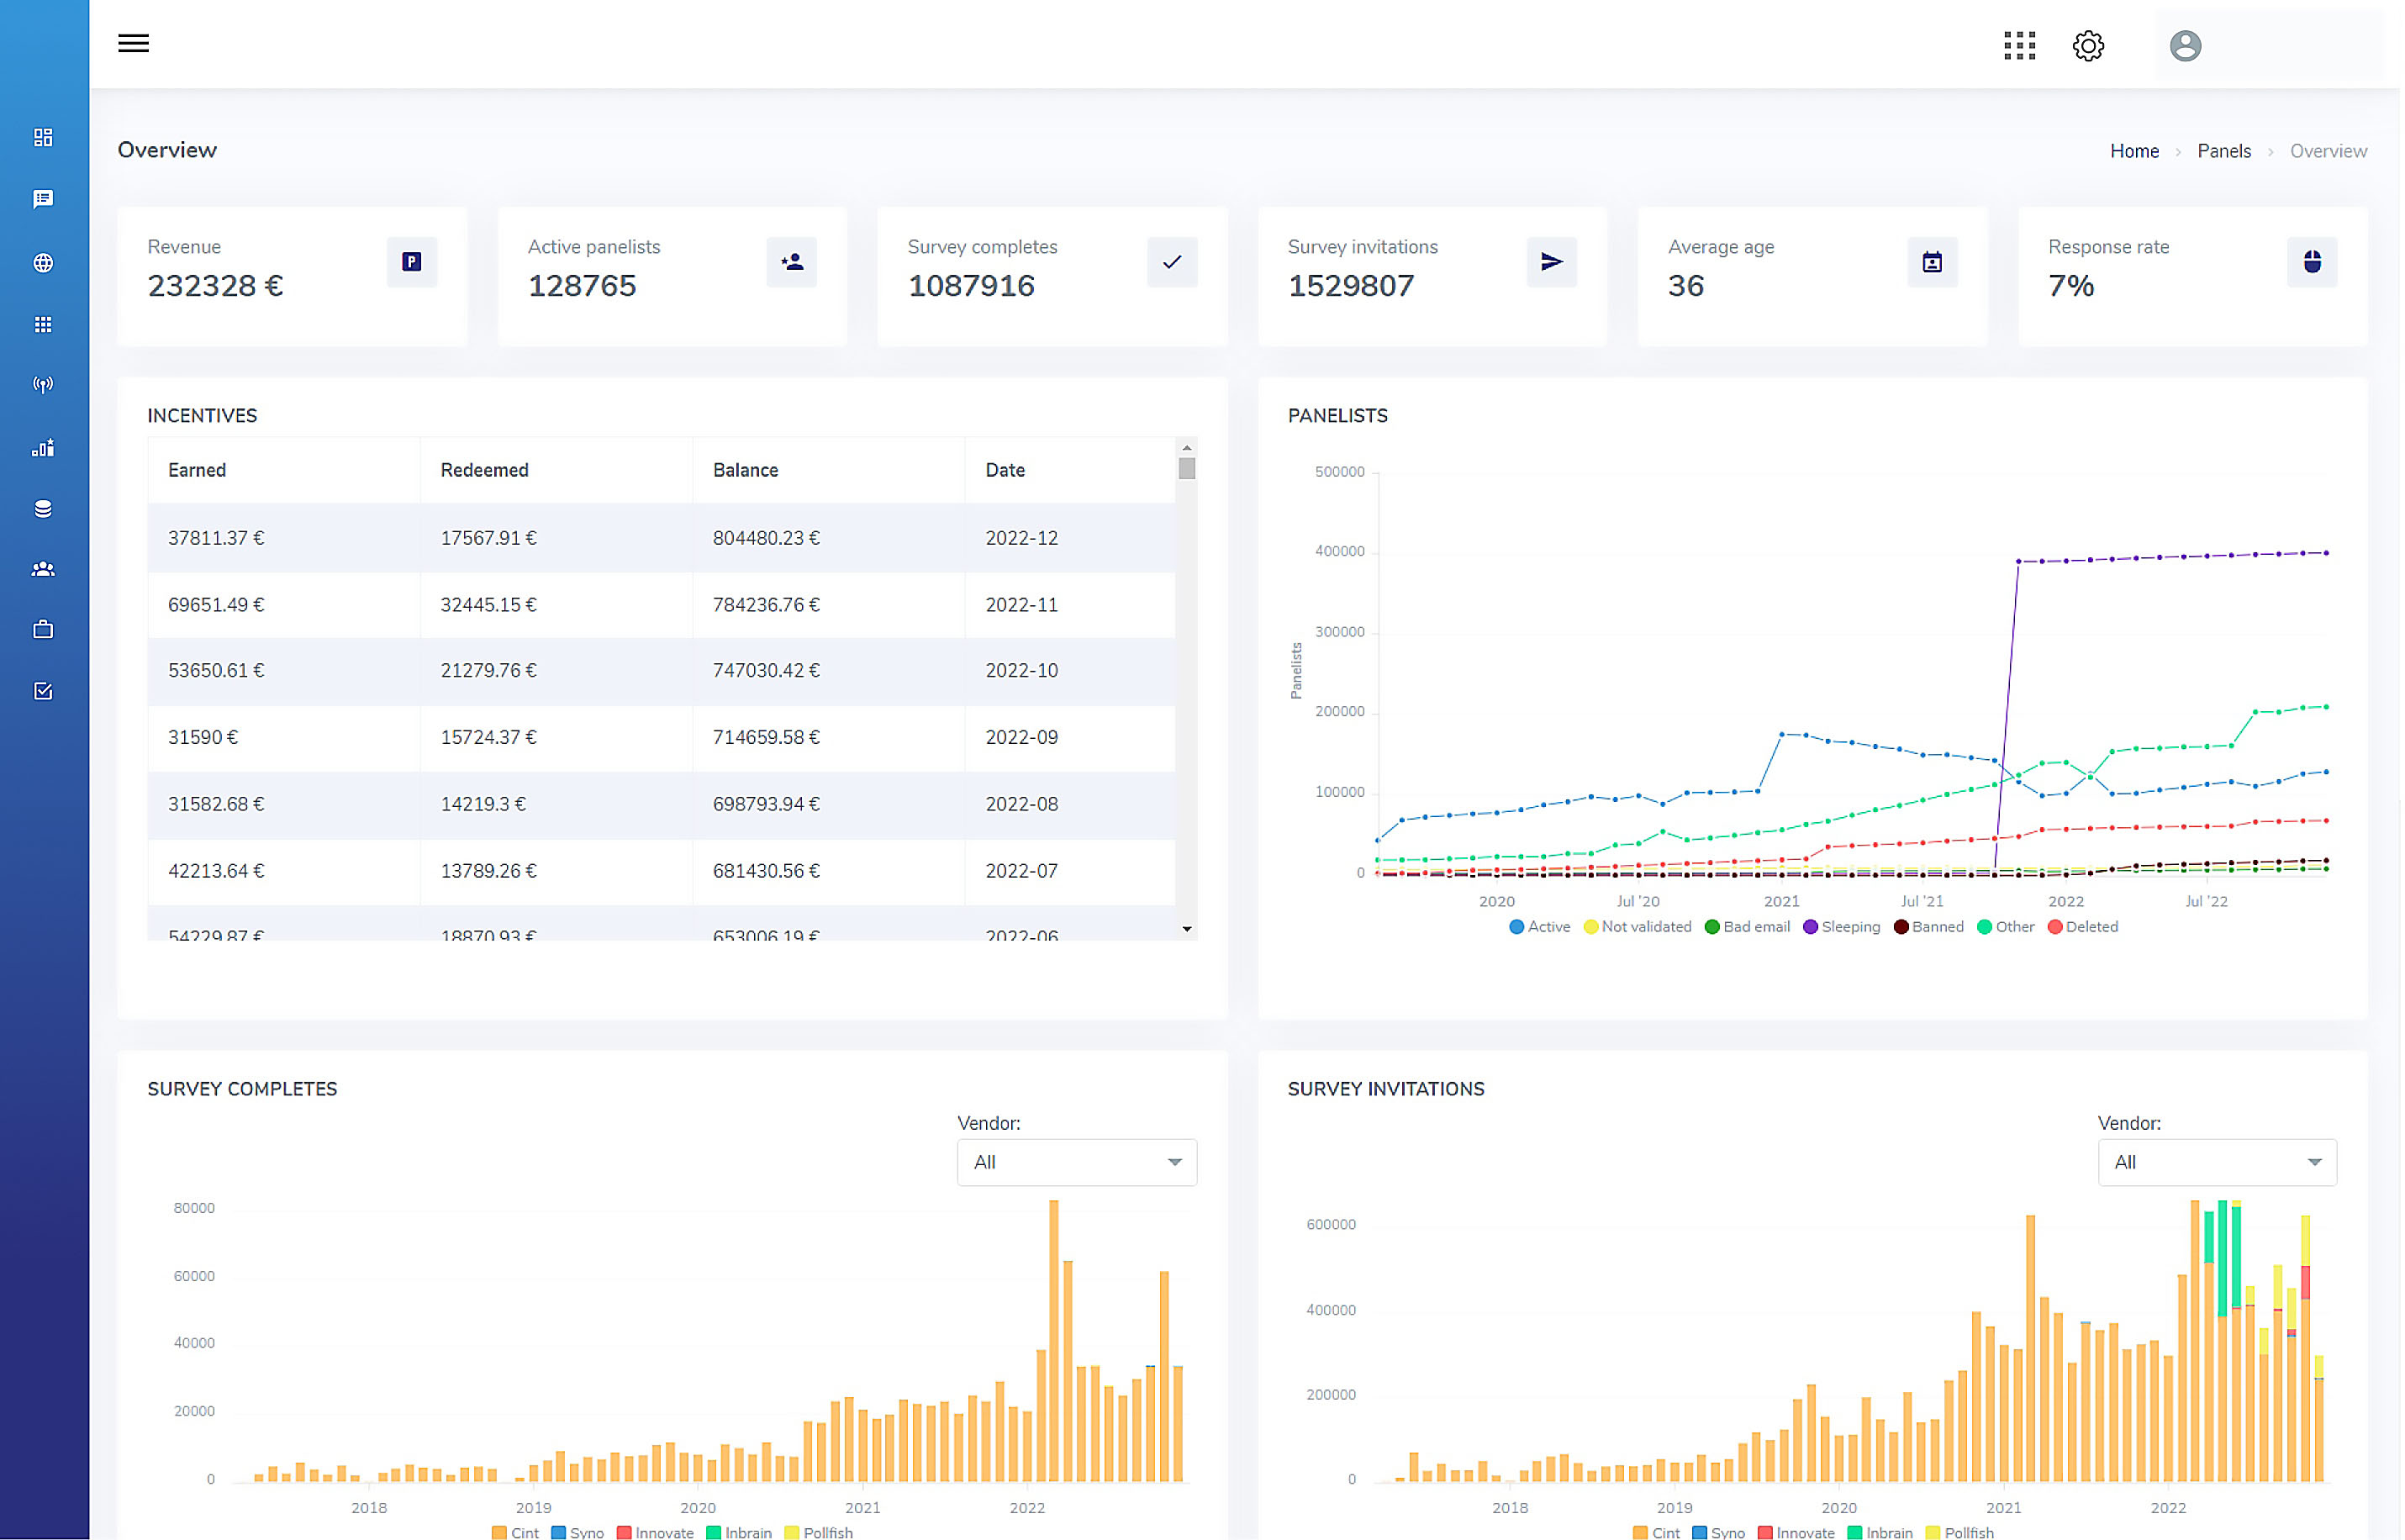Select earned value 42213.64 €

[216, 871]
